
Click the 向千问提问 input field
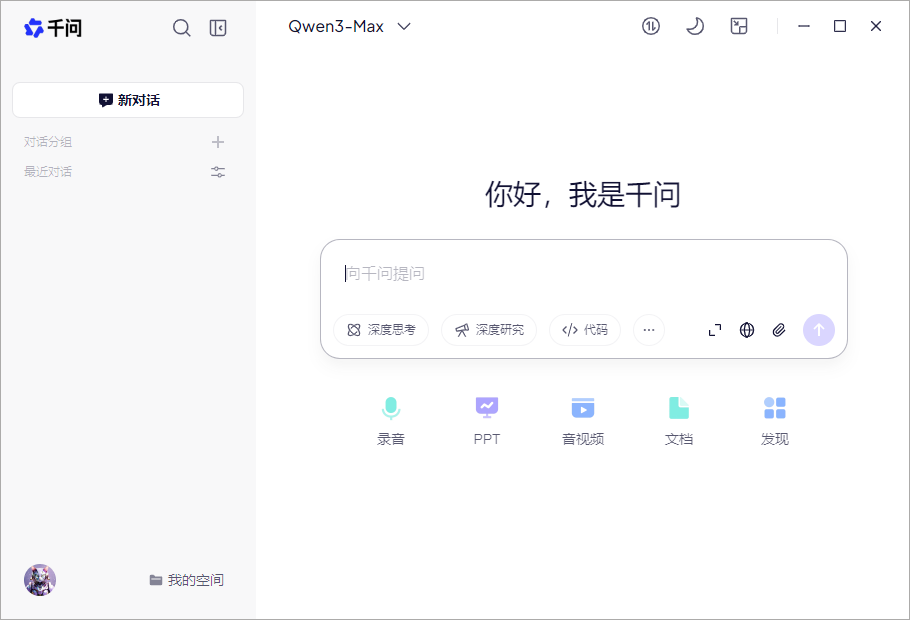pos(583,273)
